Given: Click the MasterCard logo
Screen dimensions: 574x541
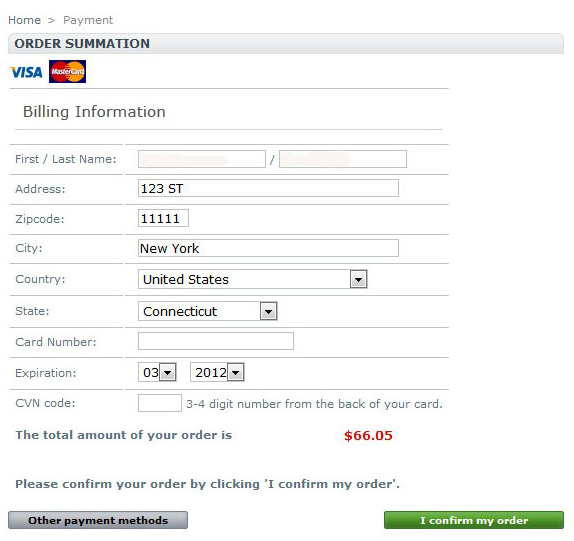Looking at the screenshot, I should click(67, 72).
